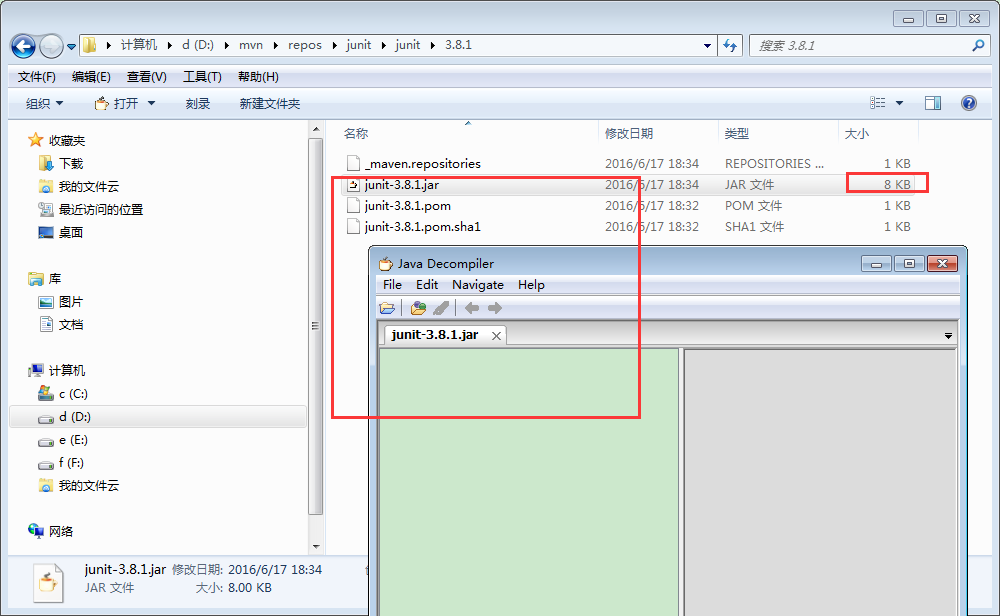Open the 编辑(E) menu
This screenshot has height=616, width=1000.
[x=91, y=77]
